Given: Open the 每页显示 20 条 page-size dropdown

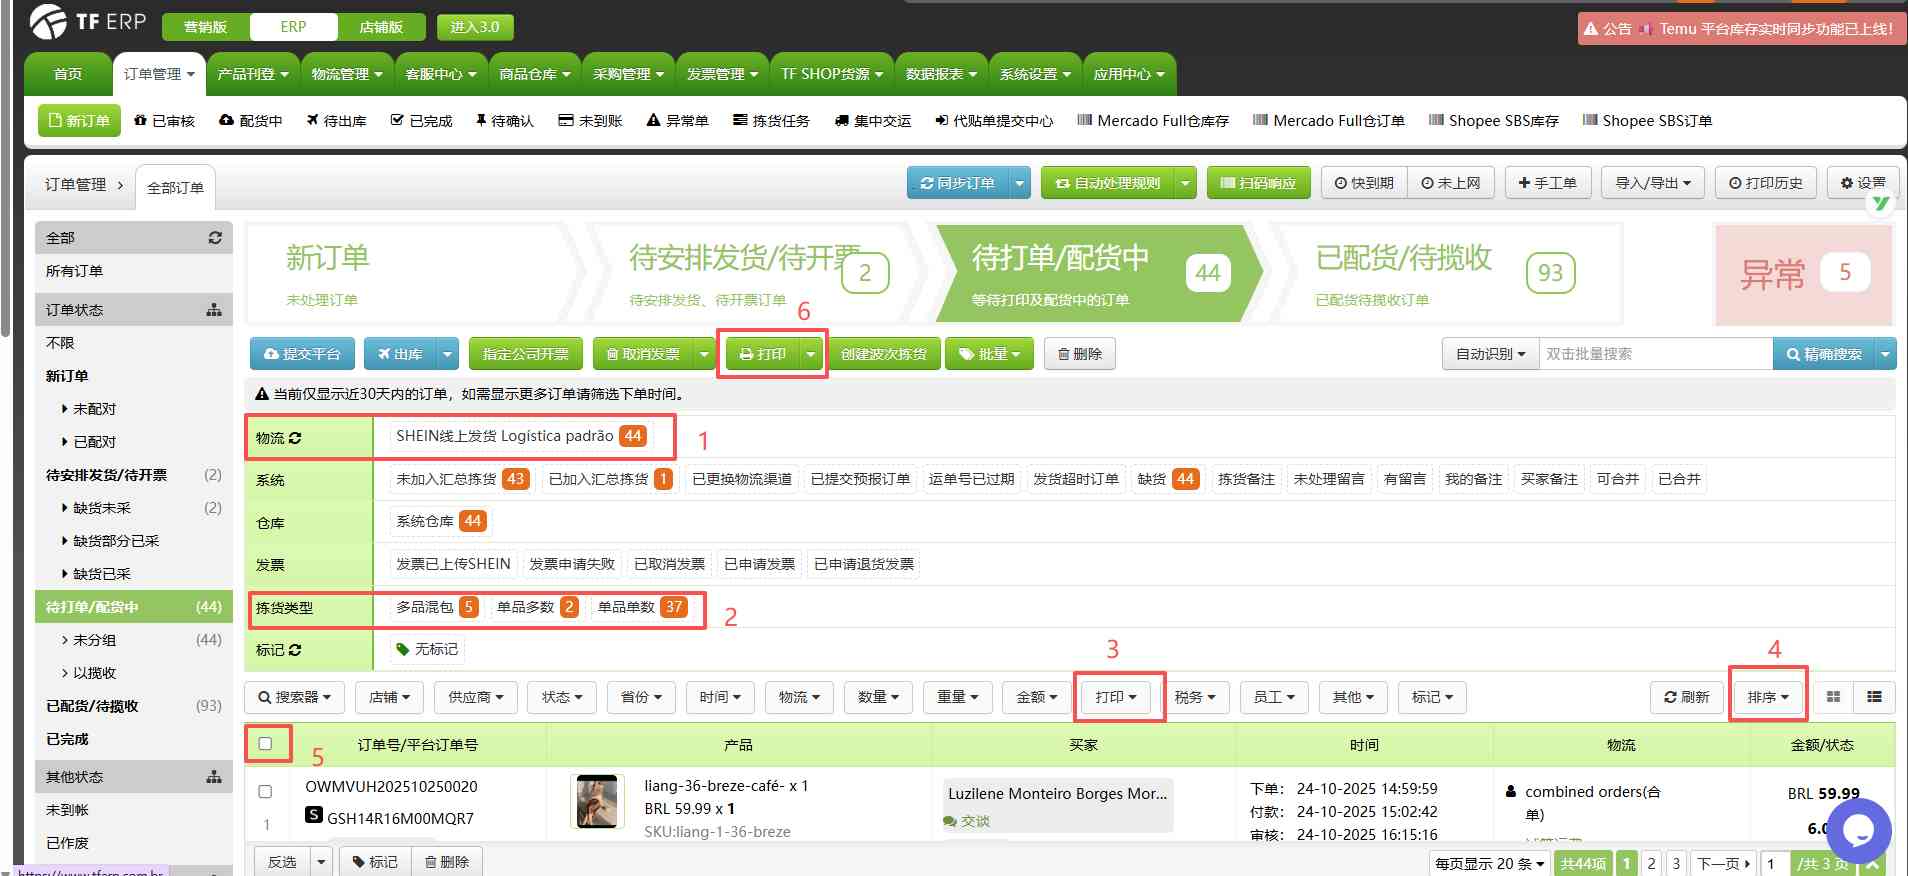Looking at the screenshot, I should click(1489, 863).
